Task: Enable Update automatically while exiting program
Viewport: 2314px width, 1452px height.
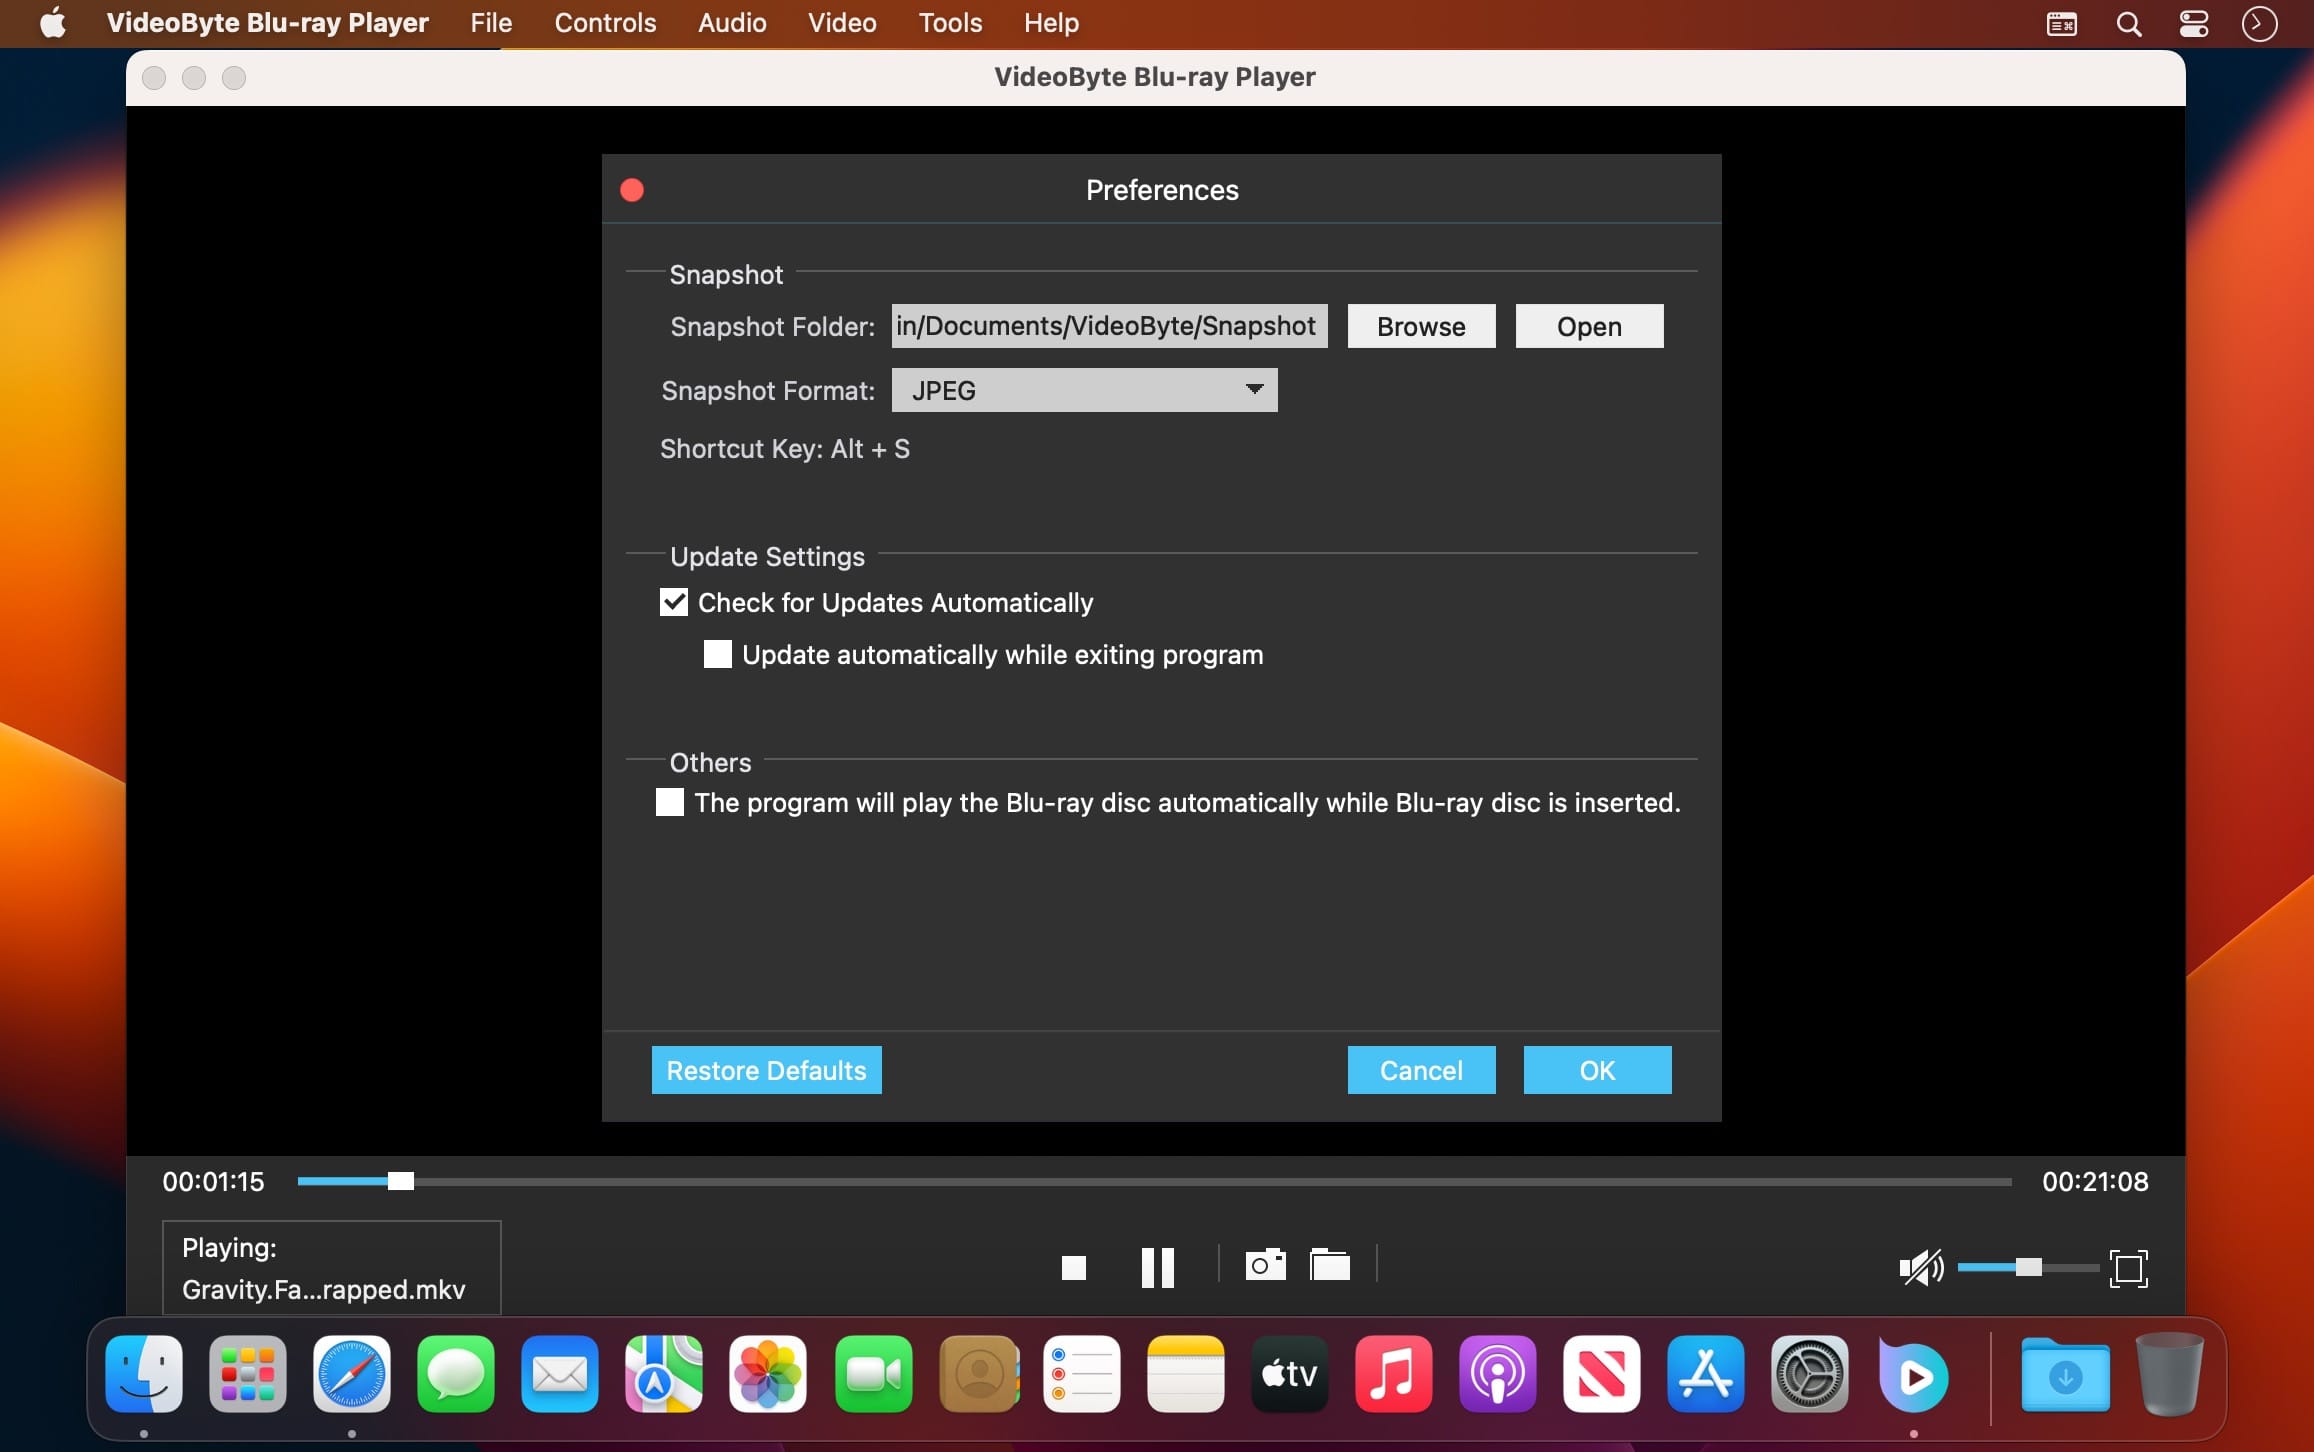Action: [717, 654]
